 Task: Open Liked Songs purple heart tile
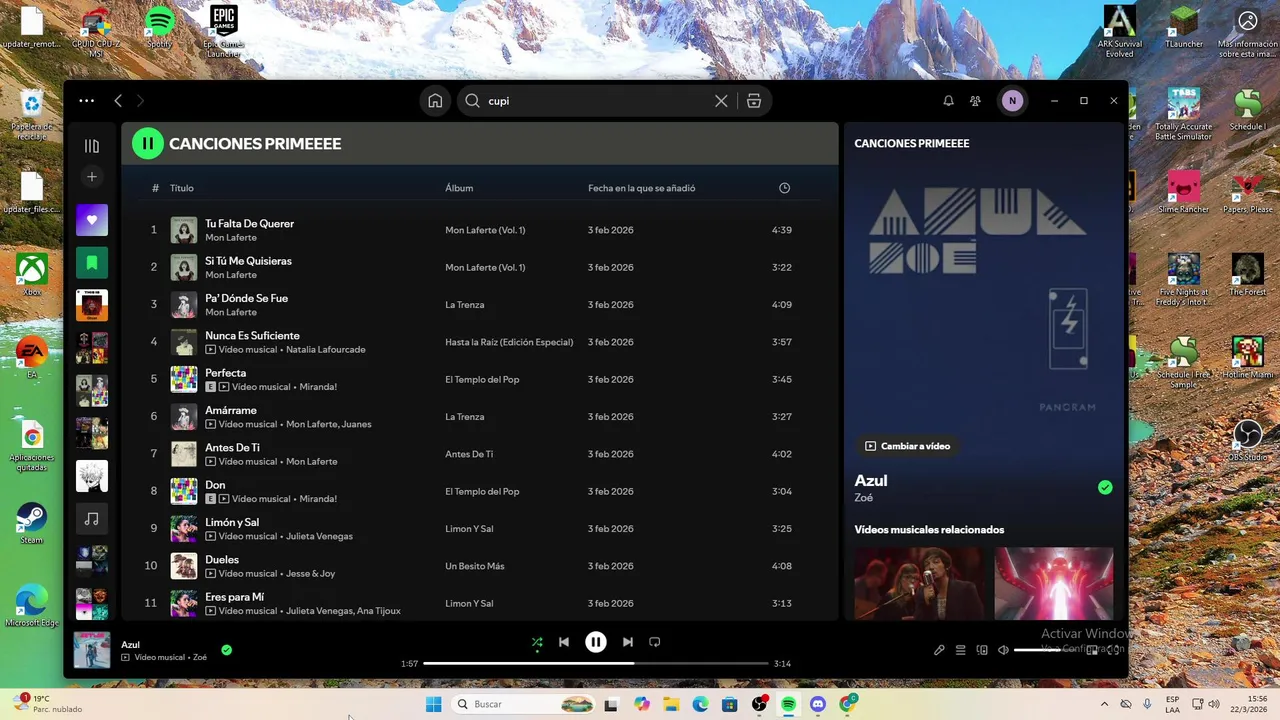coord(92,220)
